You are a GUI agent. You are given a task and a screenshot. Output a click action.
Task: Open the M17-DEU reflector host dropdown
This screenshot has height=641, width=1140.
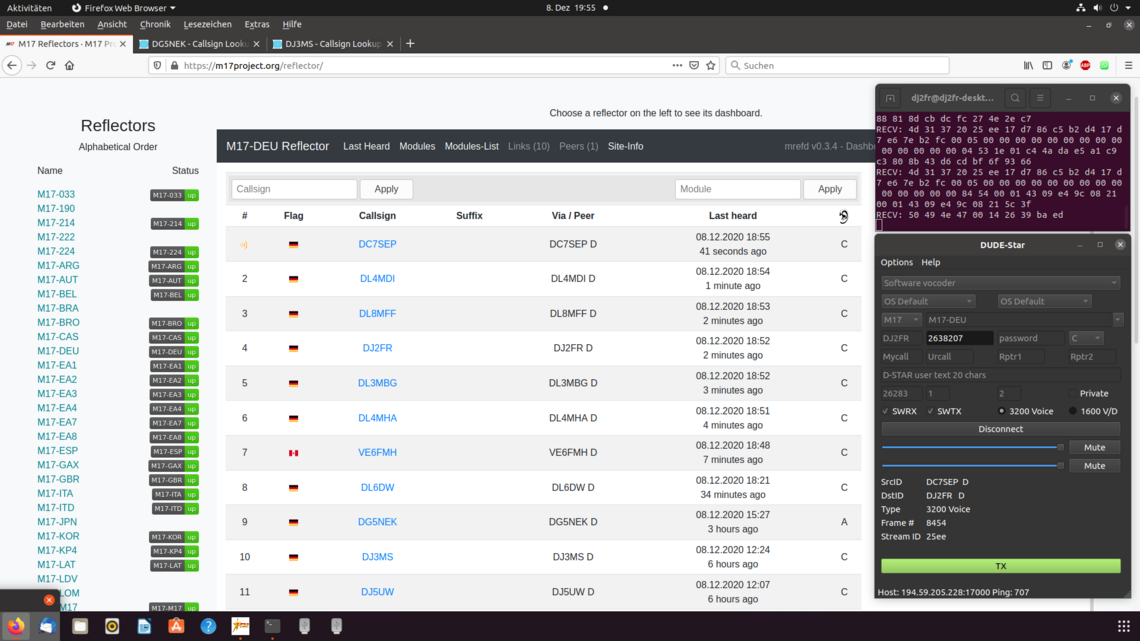[x=1024, y=320]
